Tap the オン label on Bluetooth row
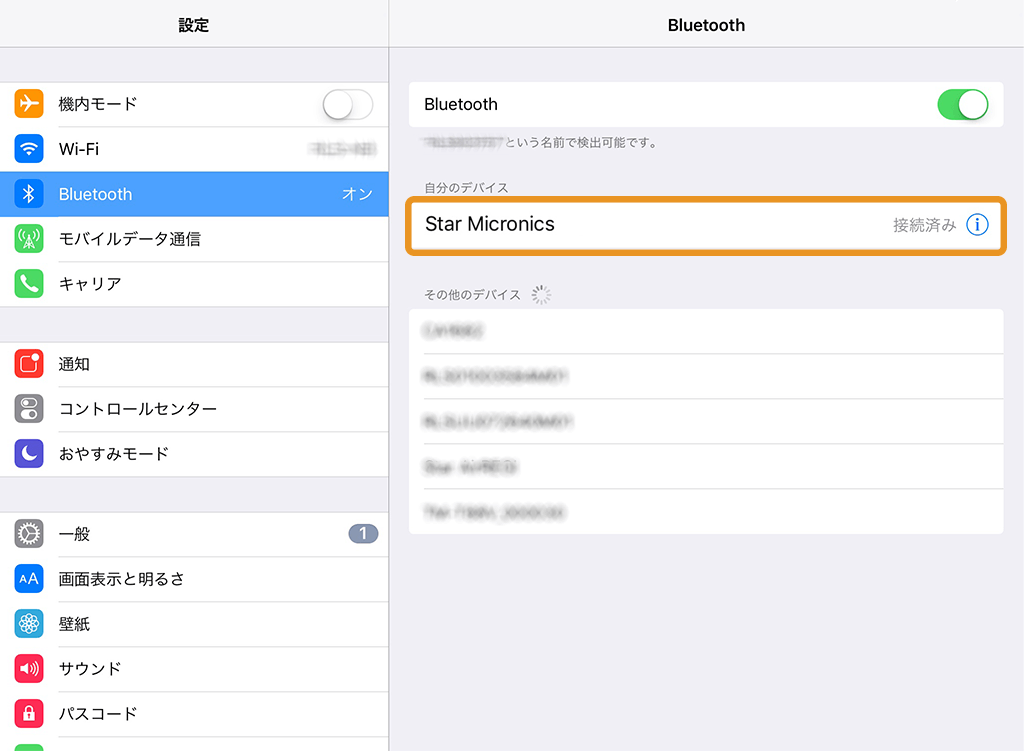 357,194
